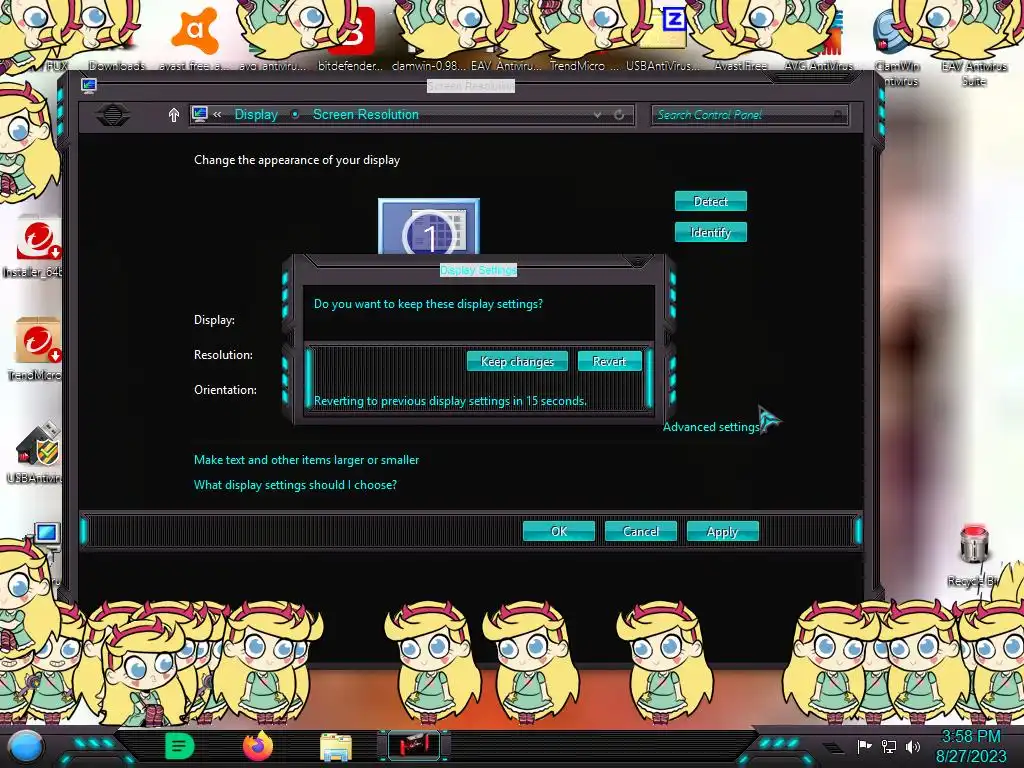
Task: Open What display settings should I choose link
Action: point(295,485)
